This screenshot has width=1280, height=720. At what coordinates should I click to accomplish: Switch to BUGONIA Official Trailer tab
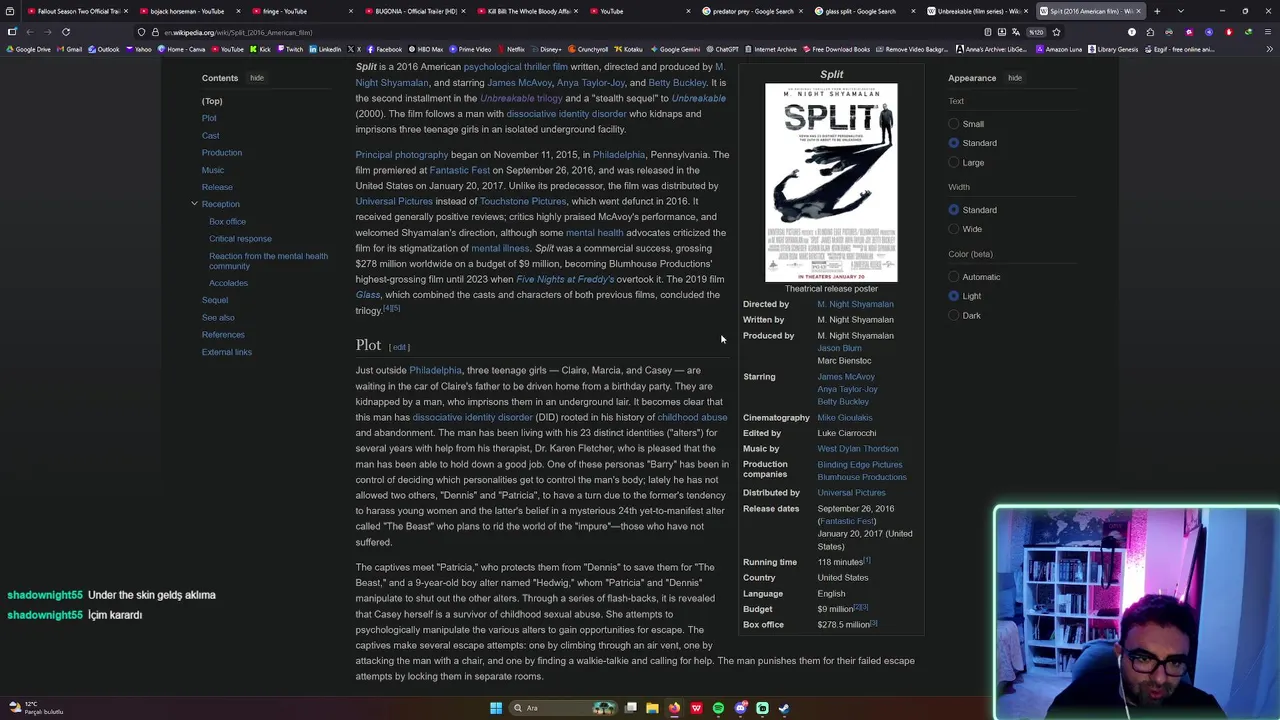coord(415,11)
